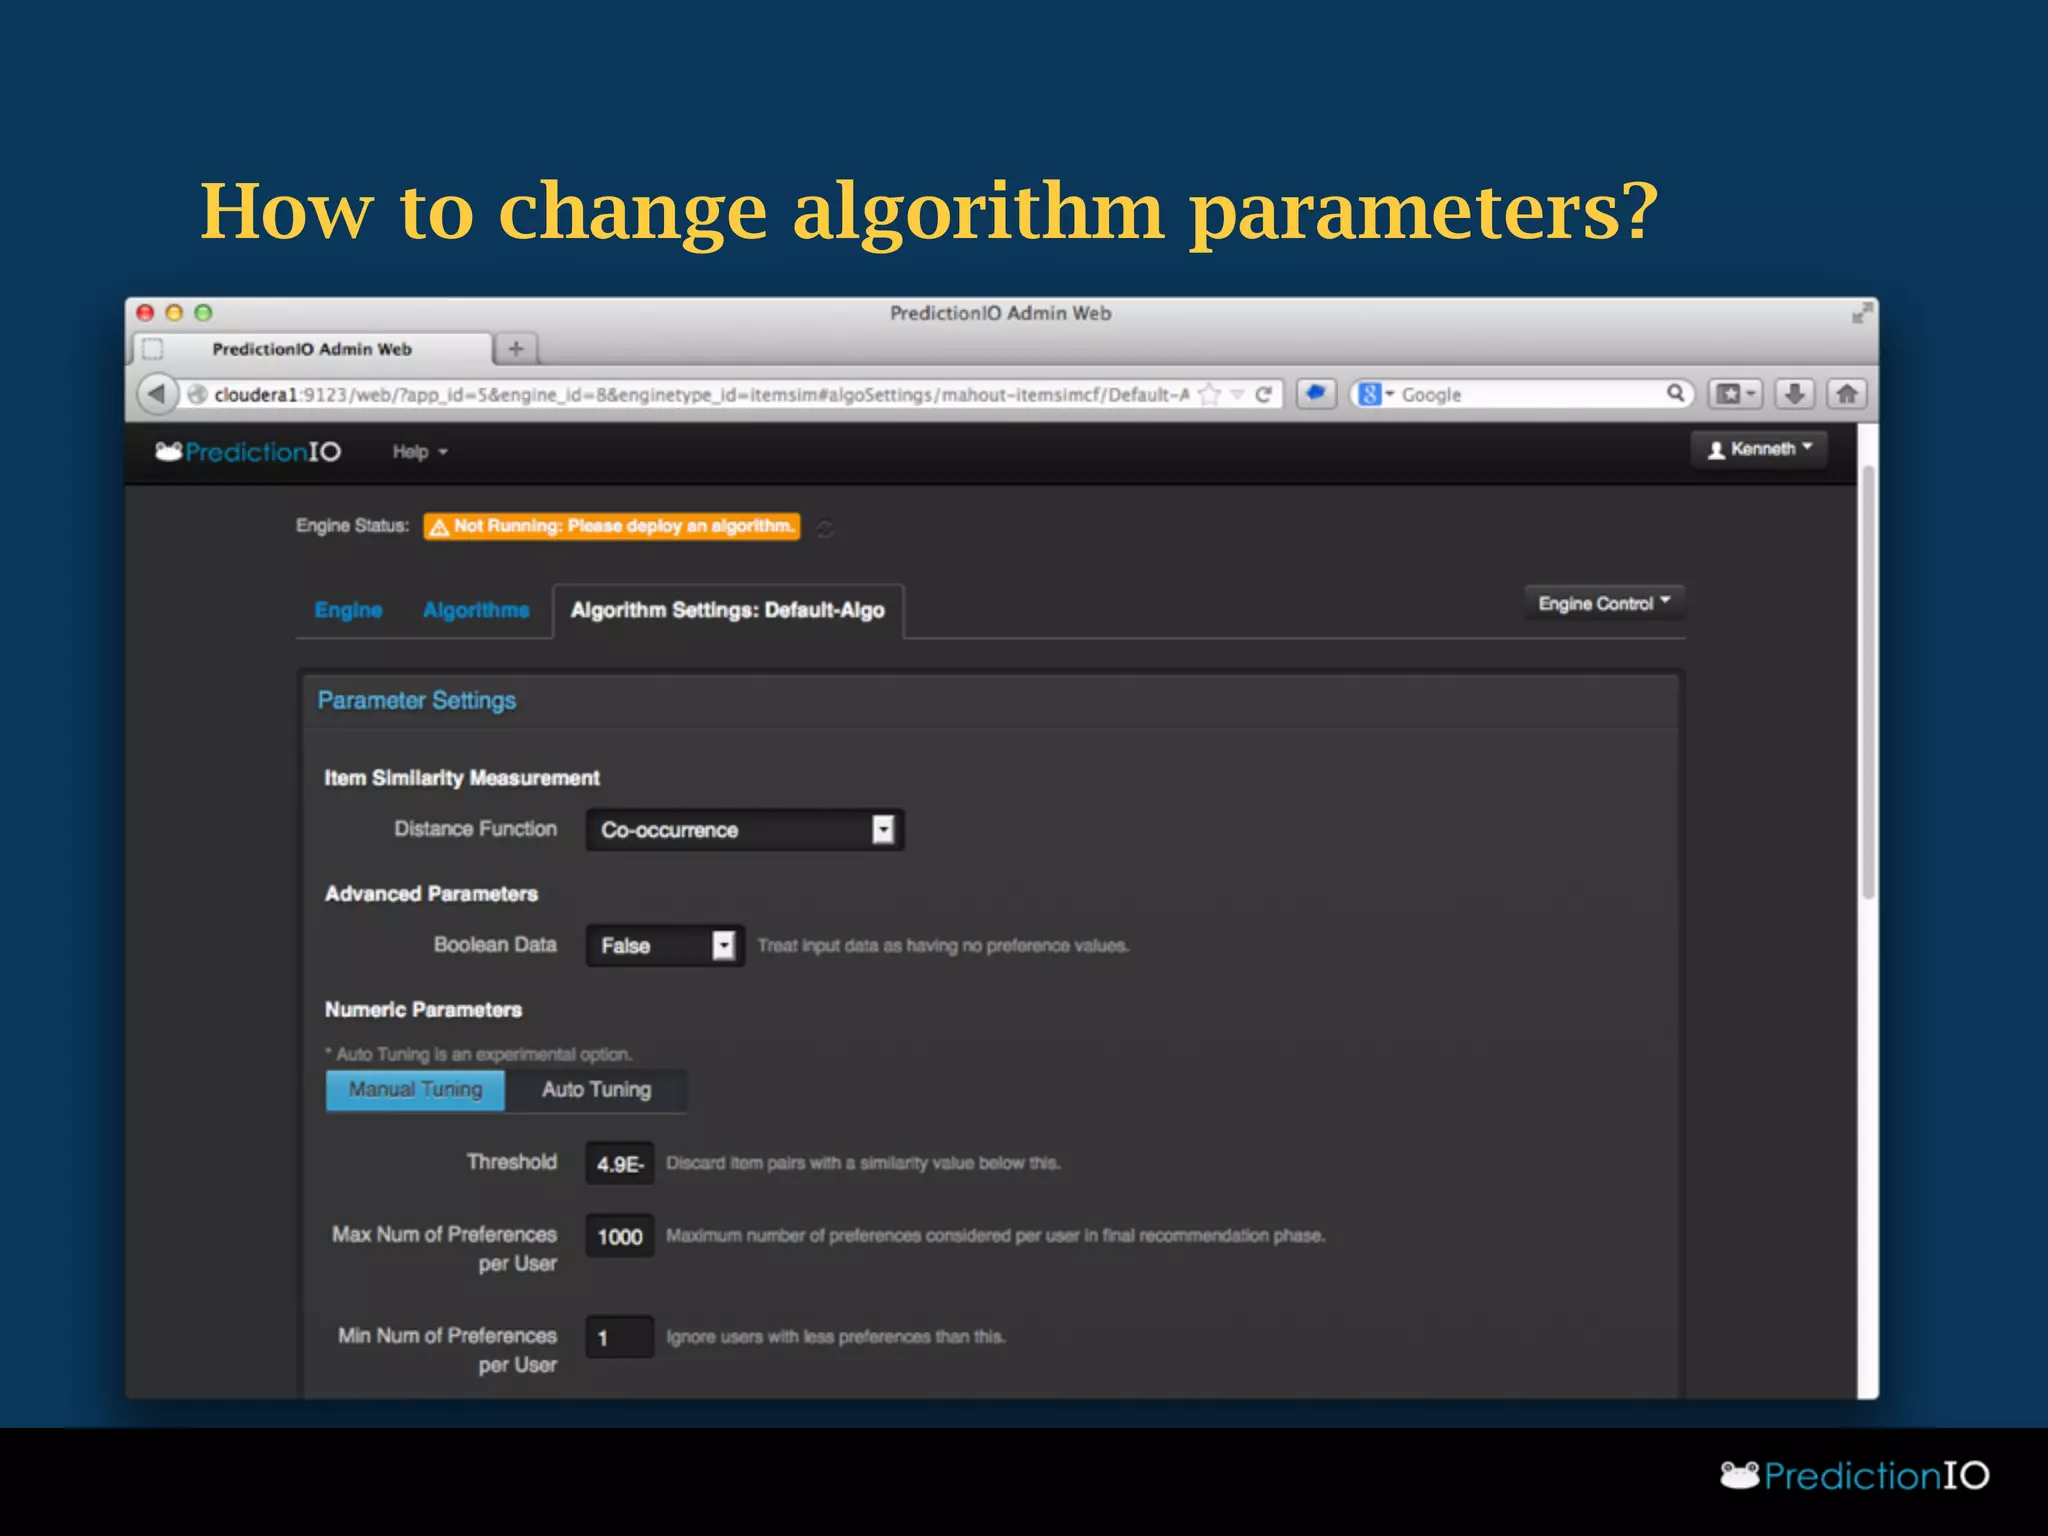Click the Parameter Settings heading

[417, 700]
